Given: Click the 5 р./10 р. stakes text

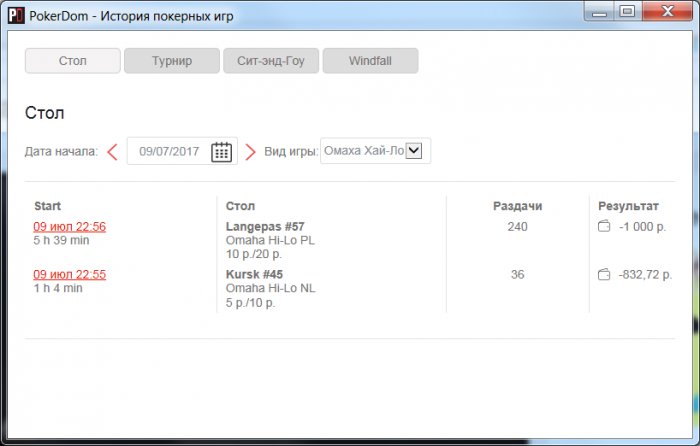Looking at the screenshot, I should pos(250,303).
